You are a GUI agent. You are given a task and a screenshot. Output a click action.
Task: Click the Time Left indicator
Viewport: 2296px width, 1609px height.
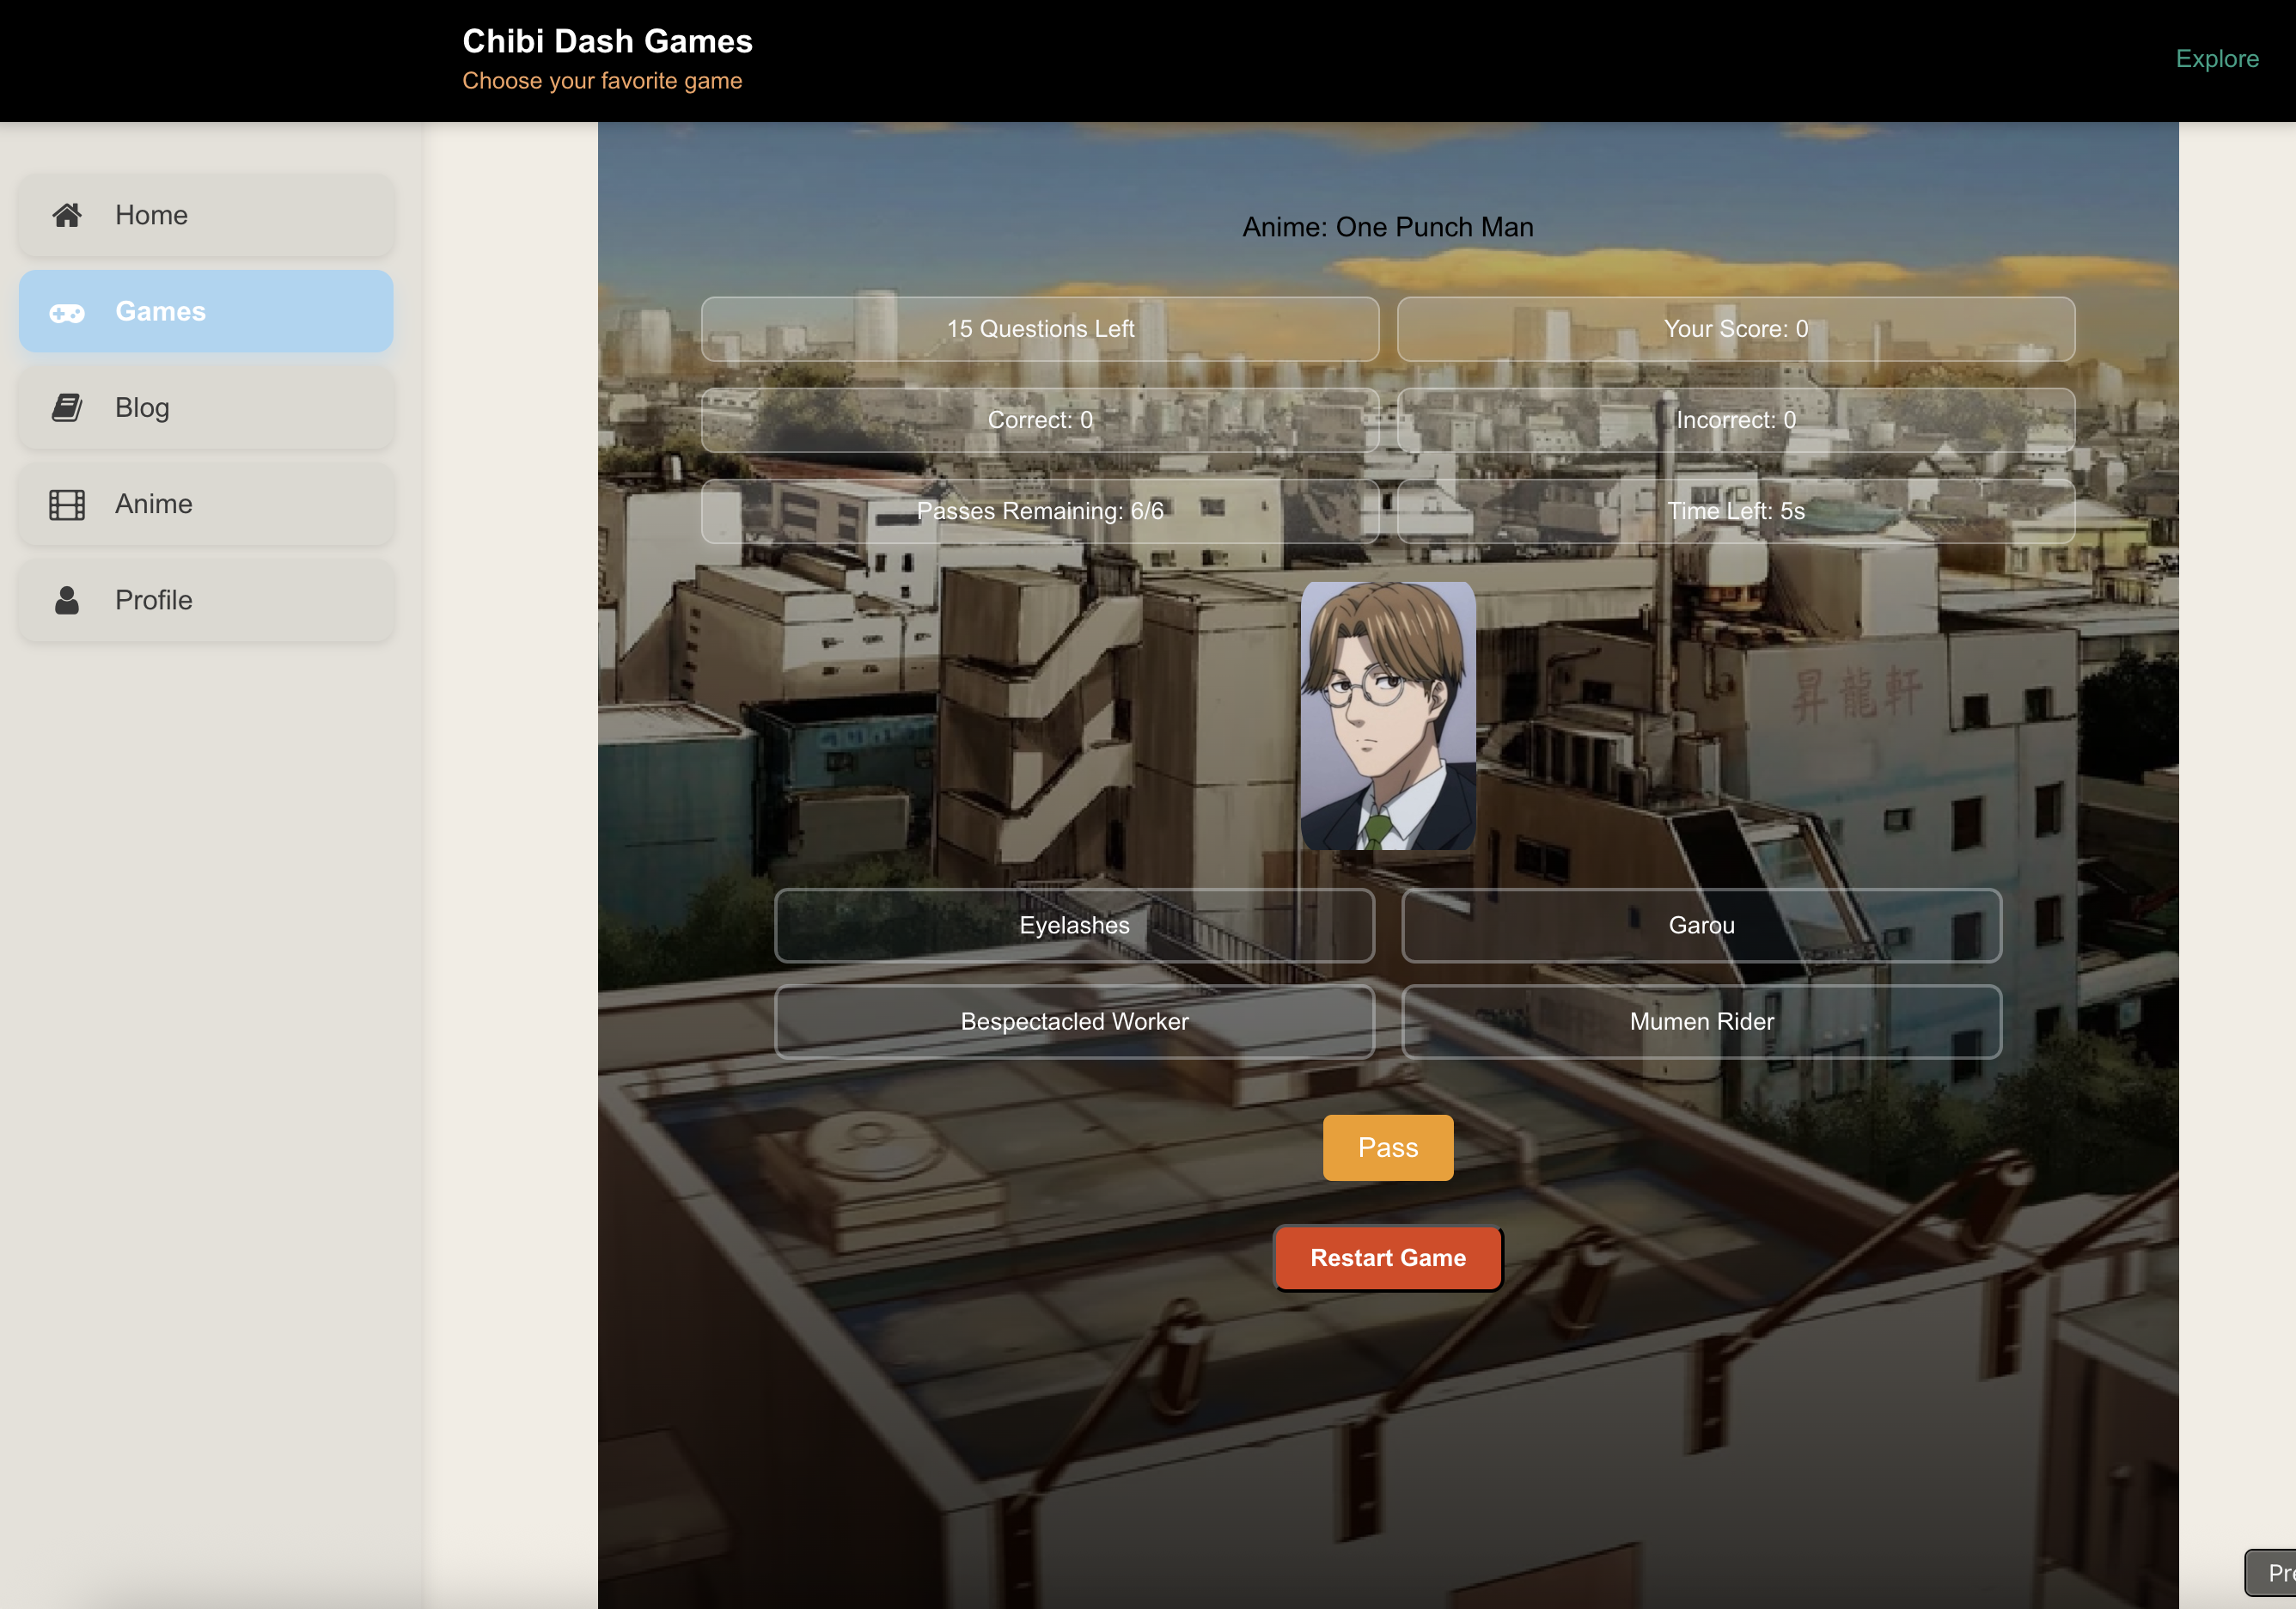(x=1735, y=511)
